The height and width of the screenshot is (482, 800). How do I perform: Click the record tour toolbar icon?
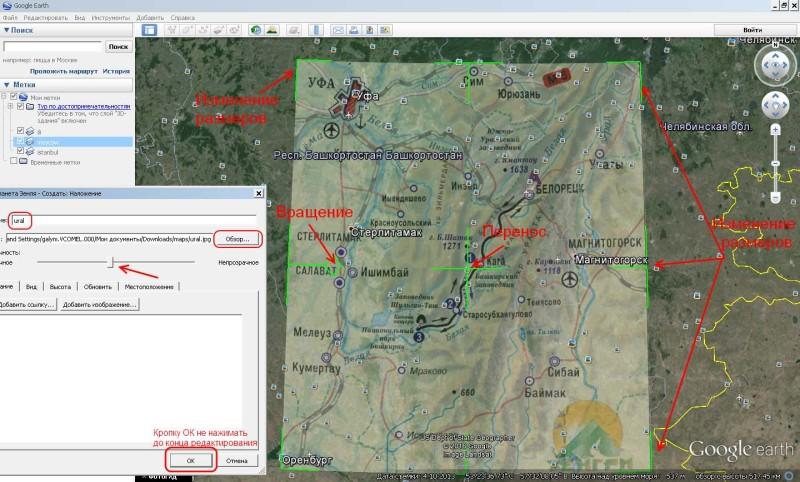tap(234, 30)
